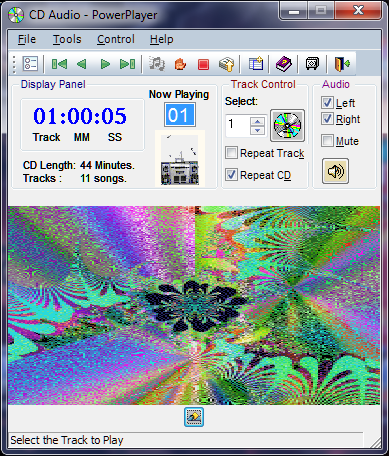The image size is (389, 456).
Task: Skip to the first track button
Action: click(59, 64)
